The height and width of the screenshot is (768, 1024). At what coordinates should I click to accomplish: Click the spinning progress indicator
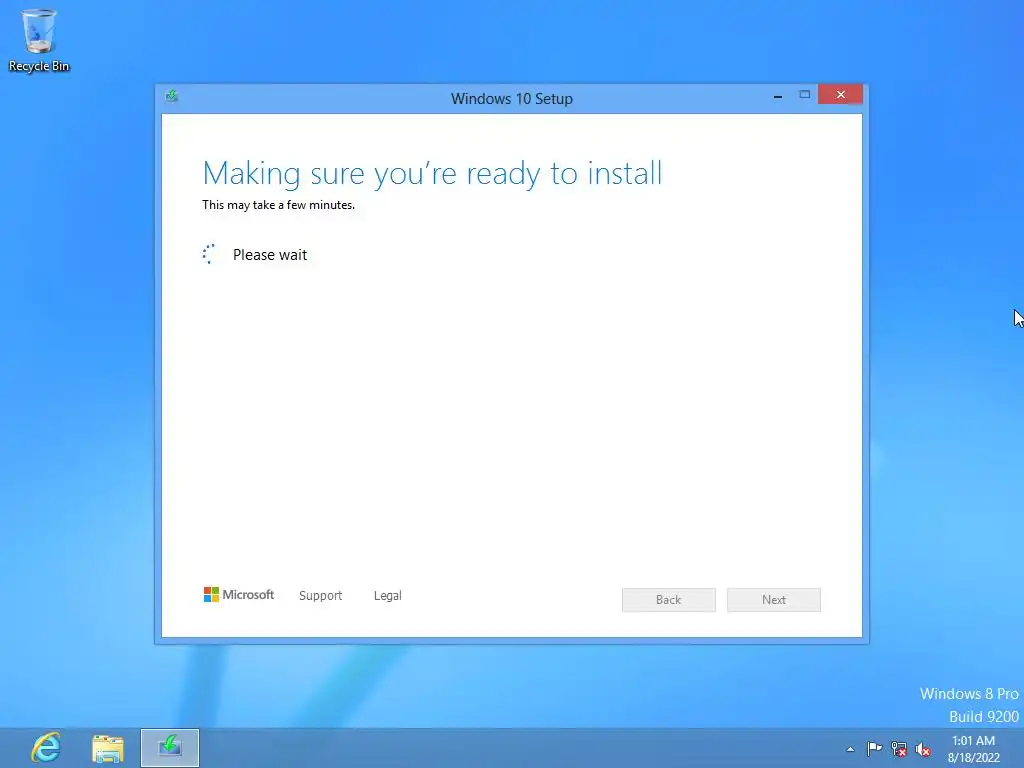pos(209,254)
